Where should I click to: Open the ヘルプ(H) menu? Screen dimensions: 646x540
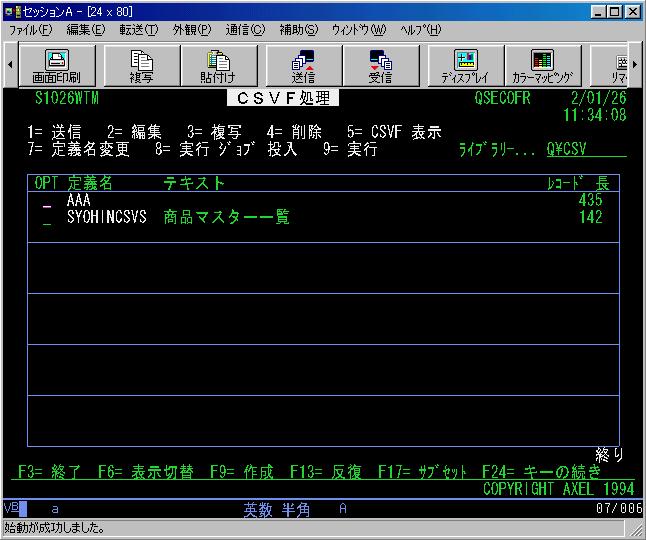pyautogui.click(x=420, y=30)
